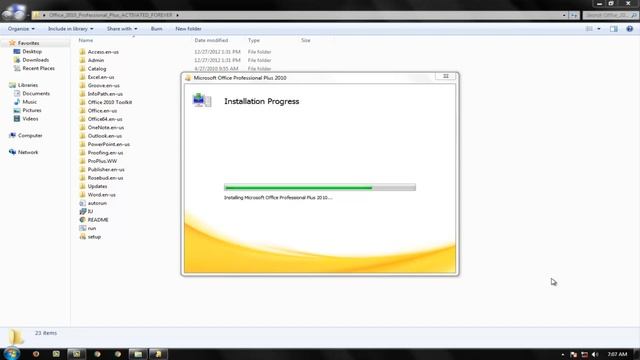This screenshot has height=360, width=640.
Task: Click the volume icon in system tray
Action: [595, 354]
